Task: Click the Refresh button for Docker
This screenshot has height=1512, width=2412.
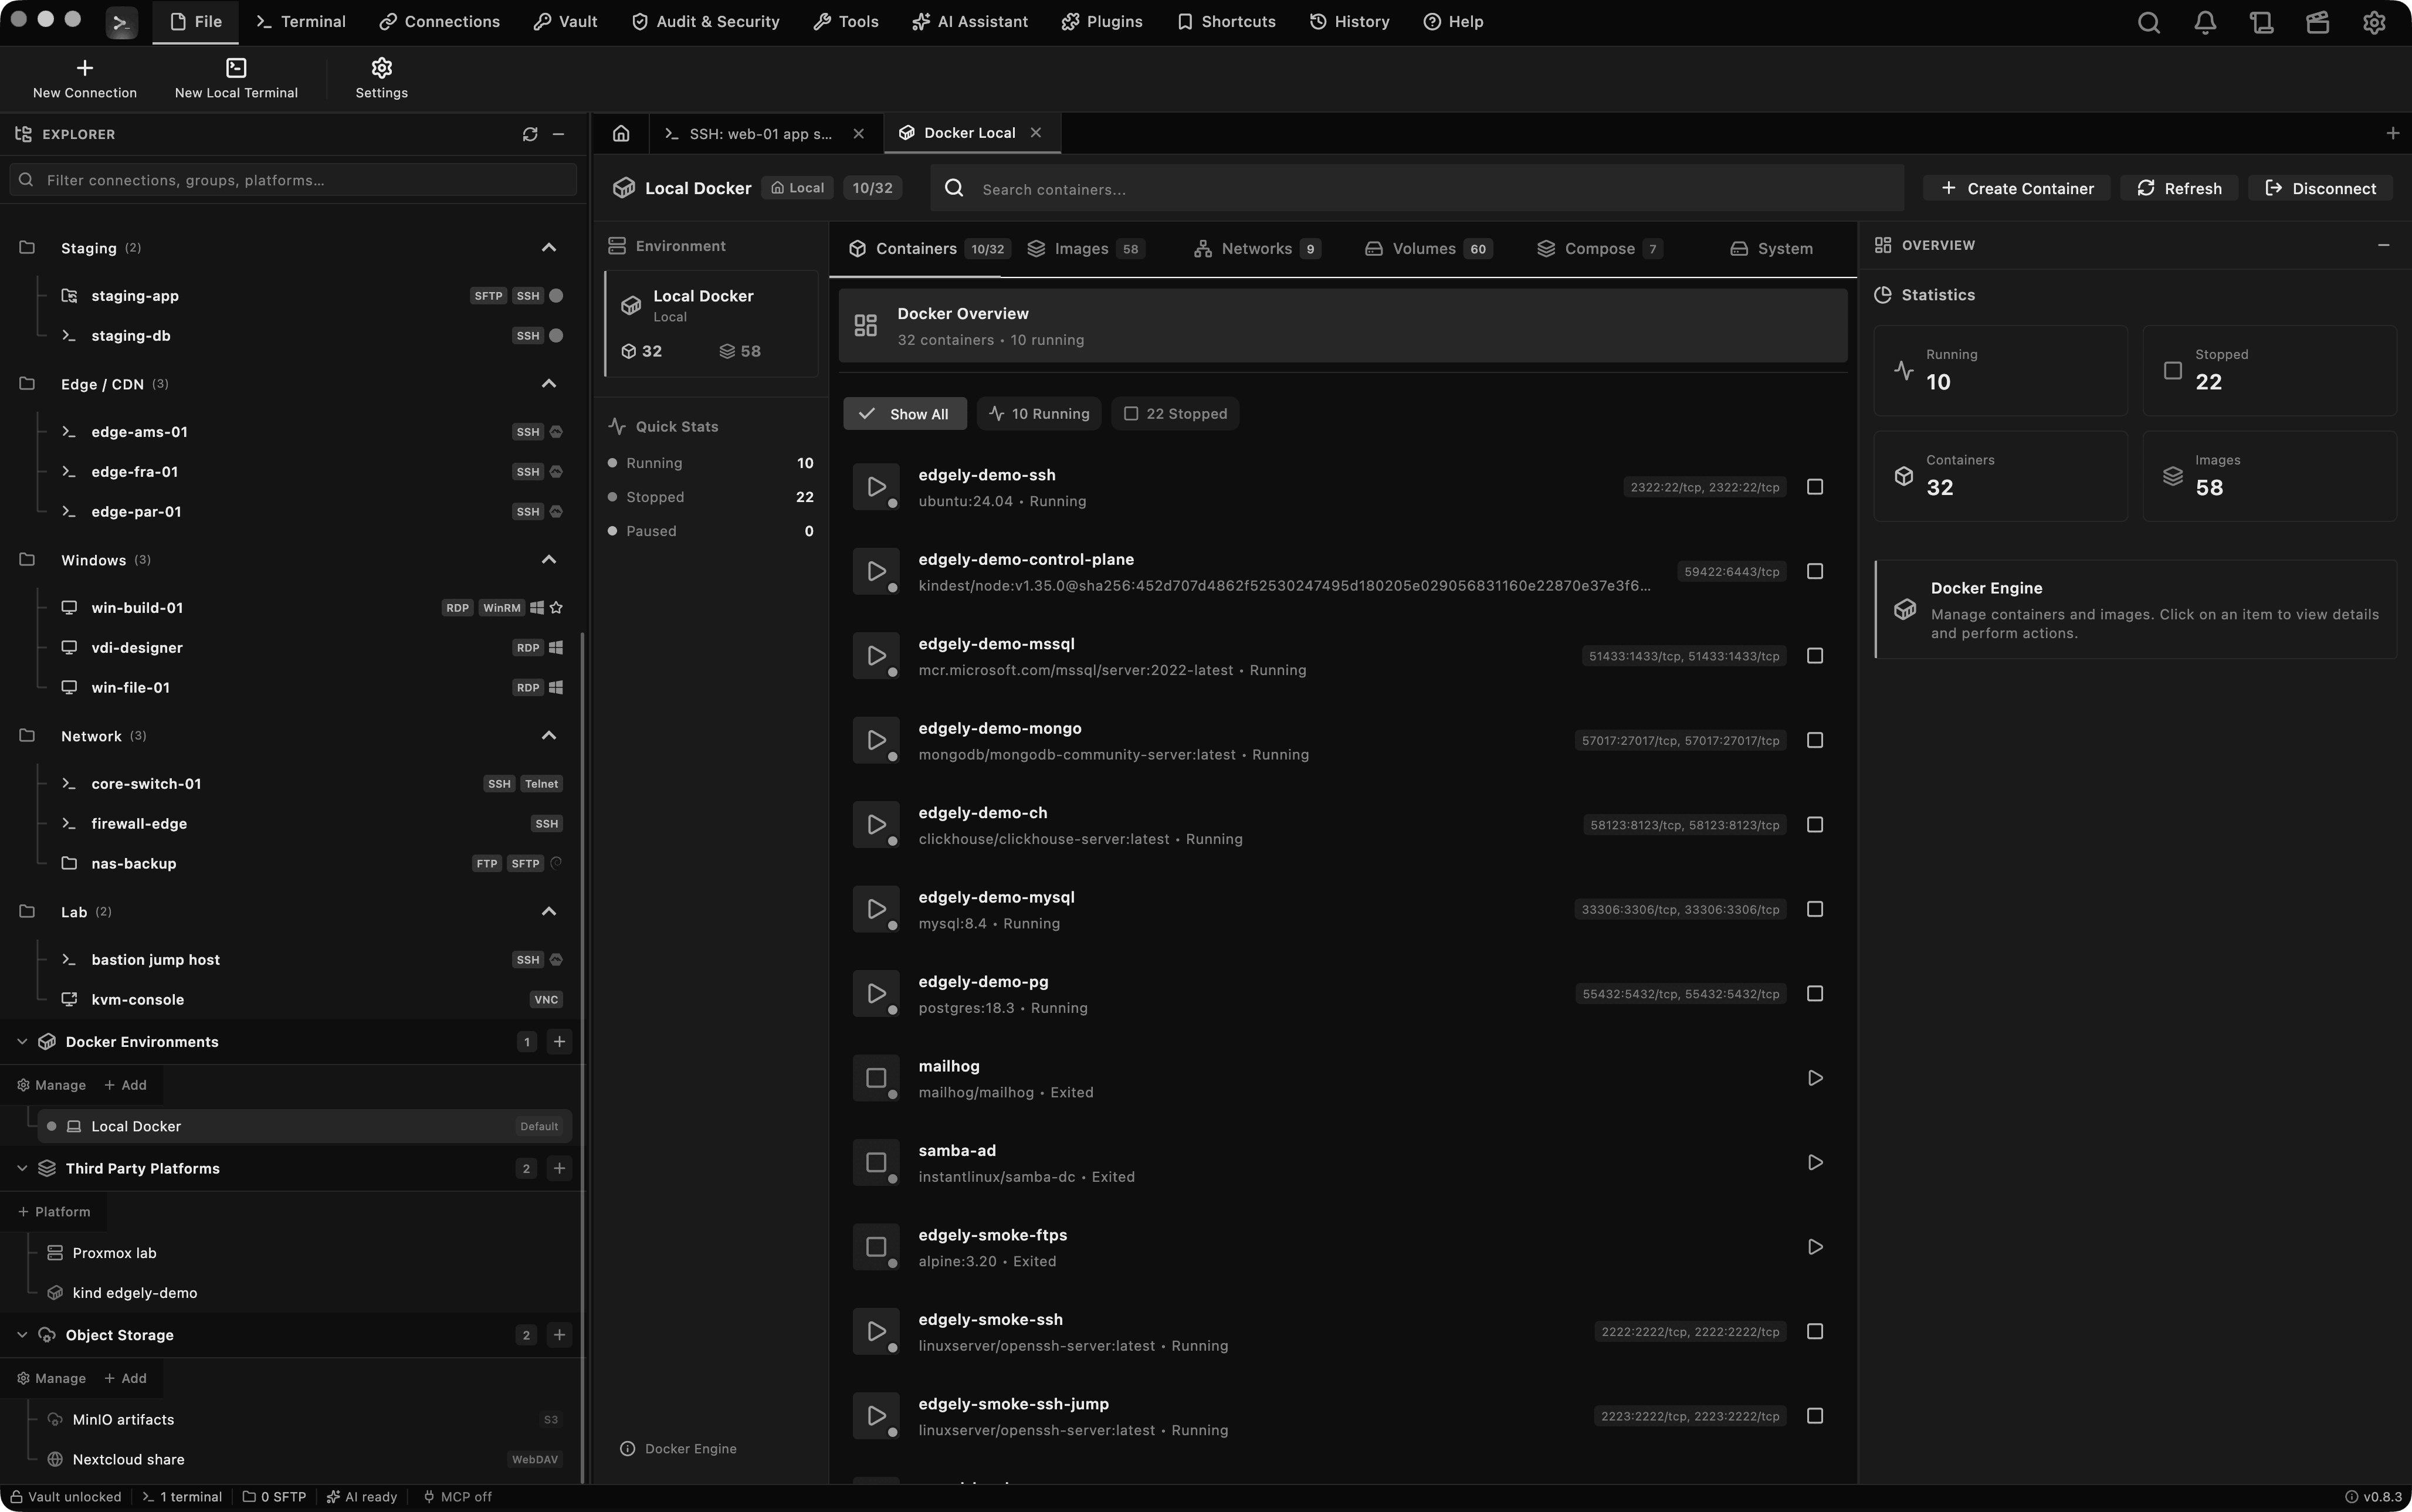Action: click(x=2179, y=188)
